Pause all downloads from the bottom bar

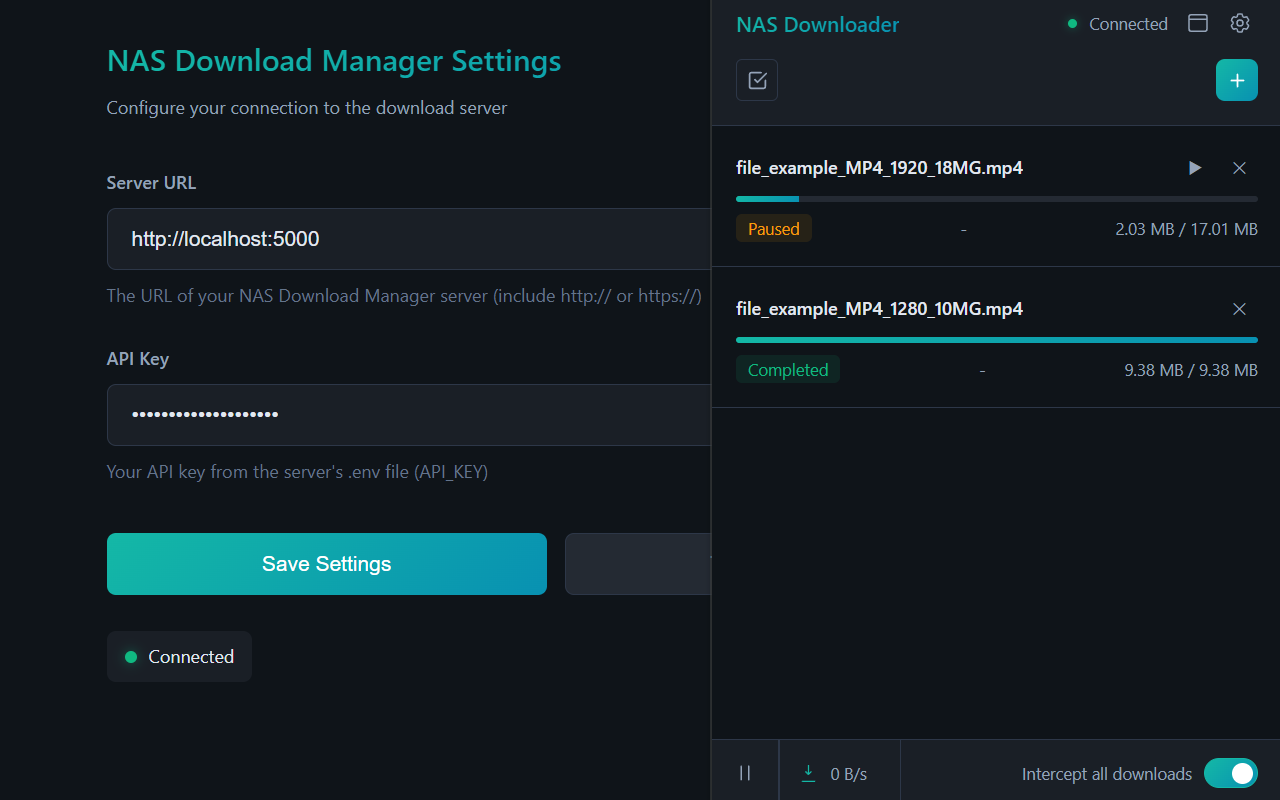(x=745, y=773)
